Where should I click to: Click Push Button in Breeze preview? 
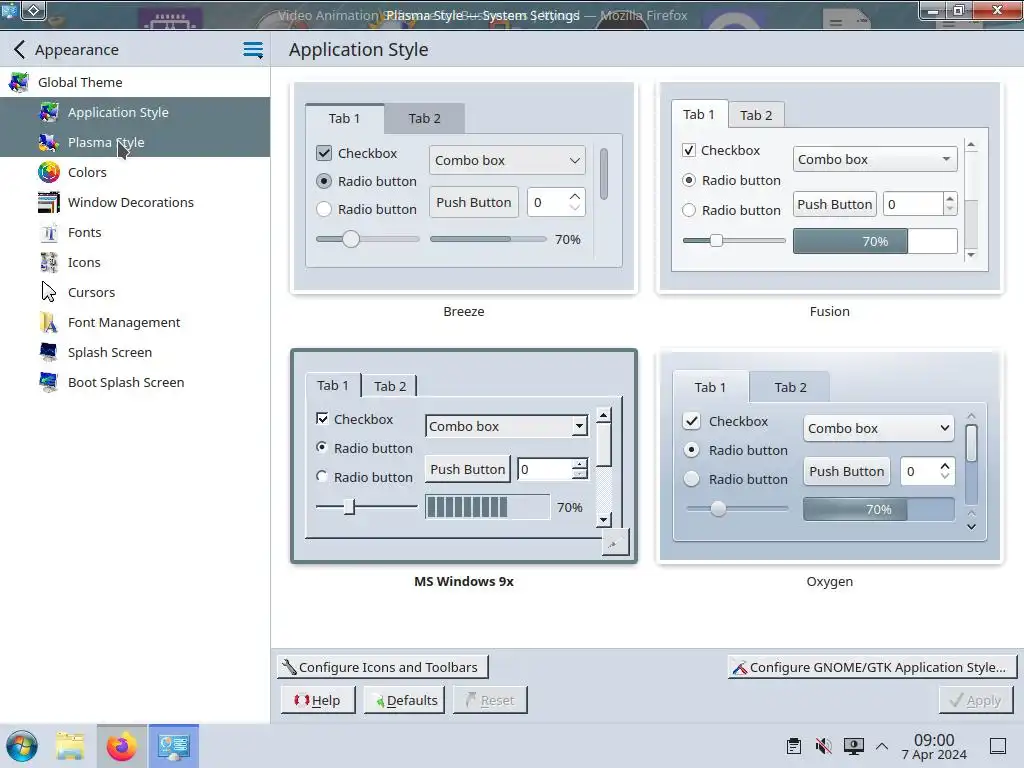click(x=473, y=202)
